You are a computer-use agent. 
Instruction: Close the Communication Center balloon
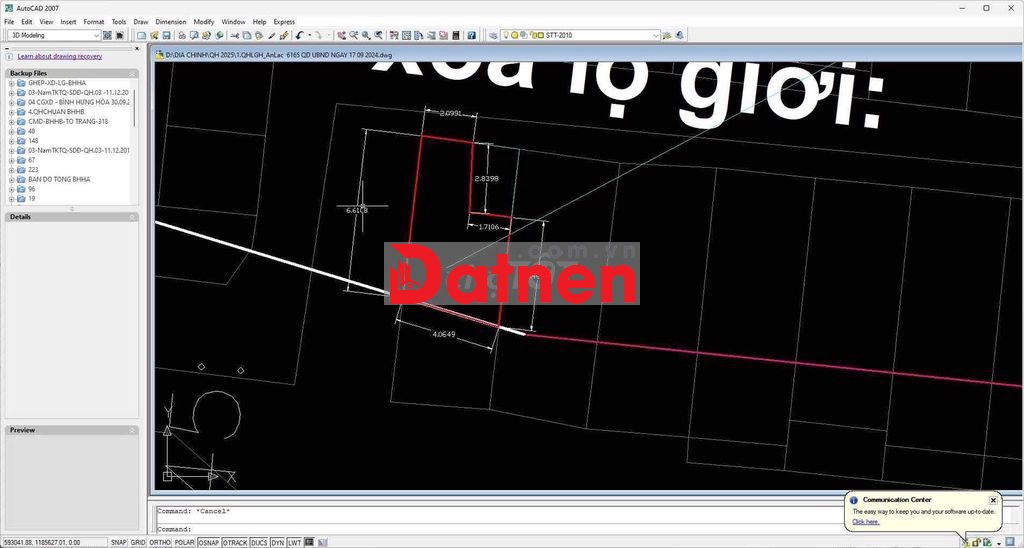pos(993,500)
